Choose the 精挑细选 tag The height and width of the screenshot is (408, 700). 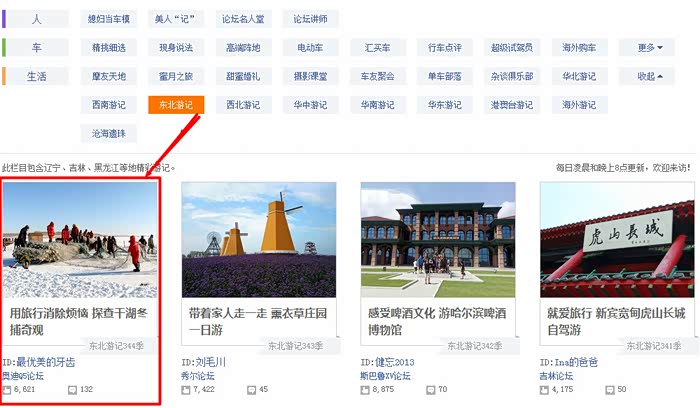click(x=108, y=48)
